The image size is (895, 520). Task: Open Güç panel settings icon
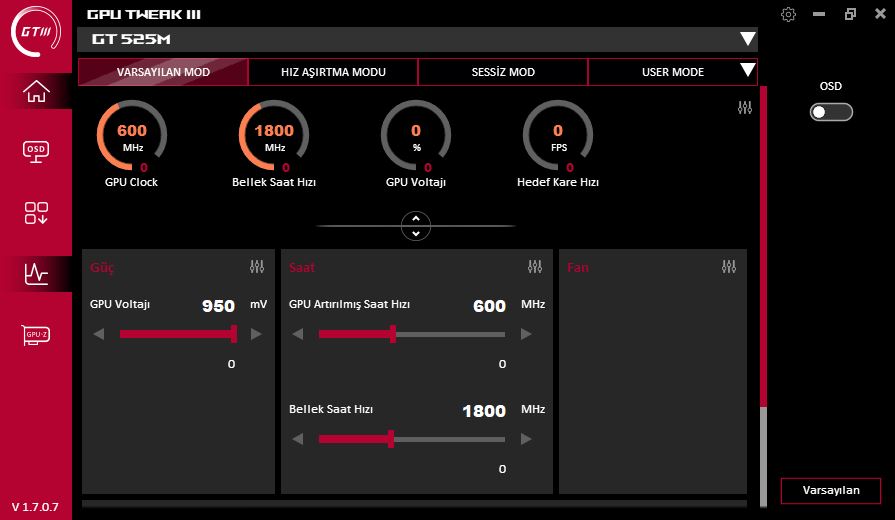257,267
